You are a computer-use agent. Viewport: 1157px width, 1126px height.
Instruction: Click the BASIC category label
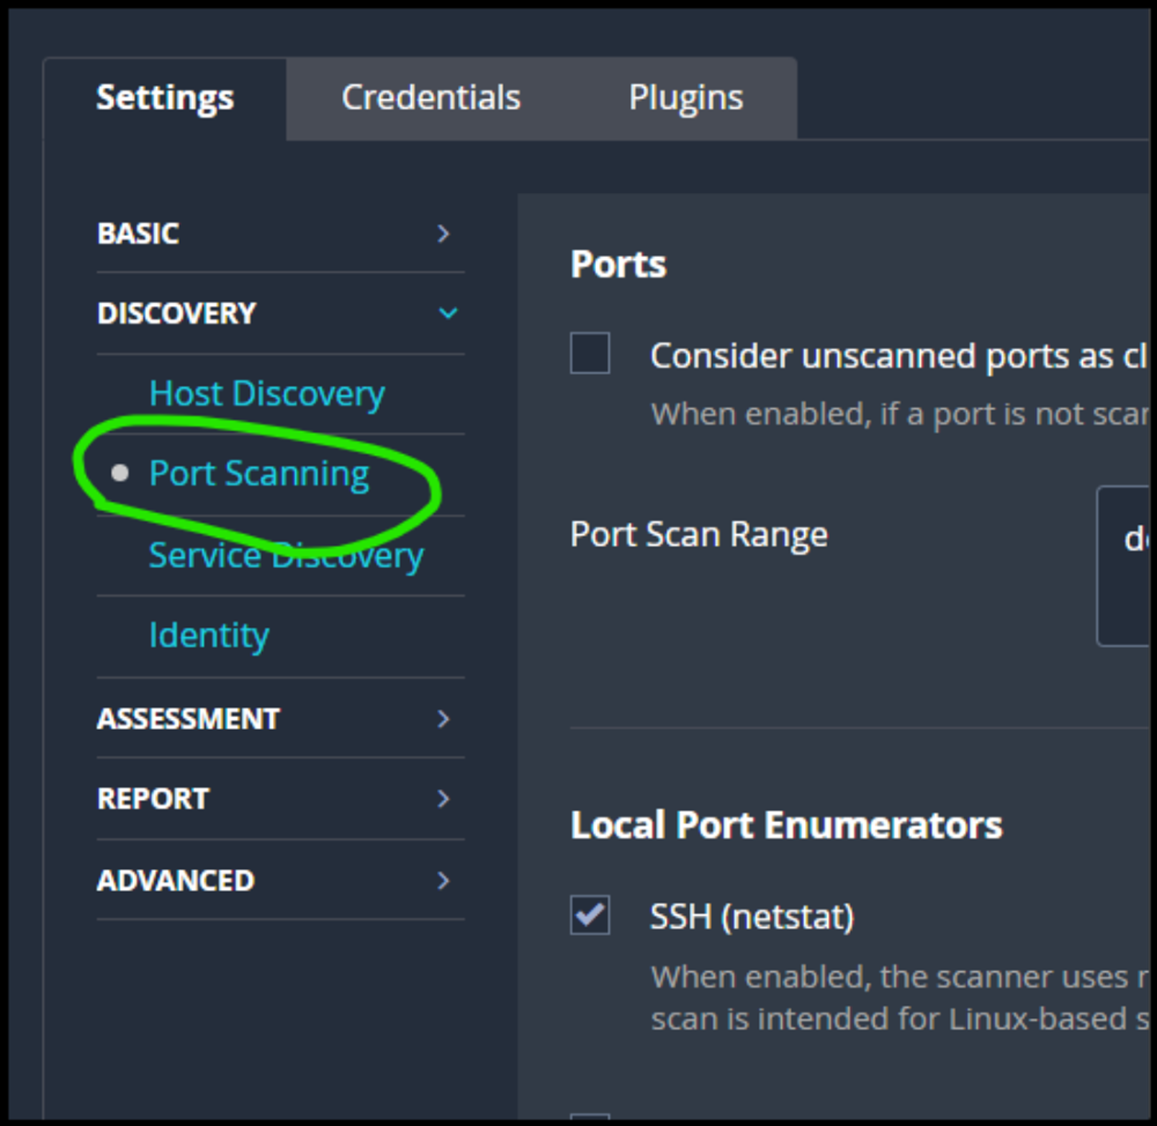coord(138,234)
